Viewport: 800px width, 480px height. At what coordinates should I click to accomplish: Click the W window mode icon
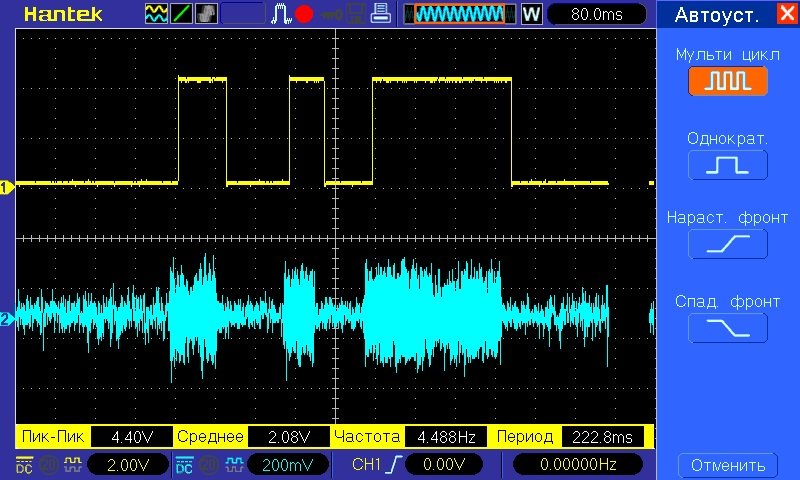coord(531,14)
